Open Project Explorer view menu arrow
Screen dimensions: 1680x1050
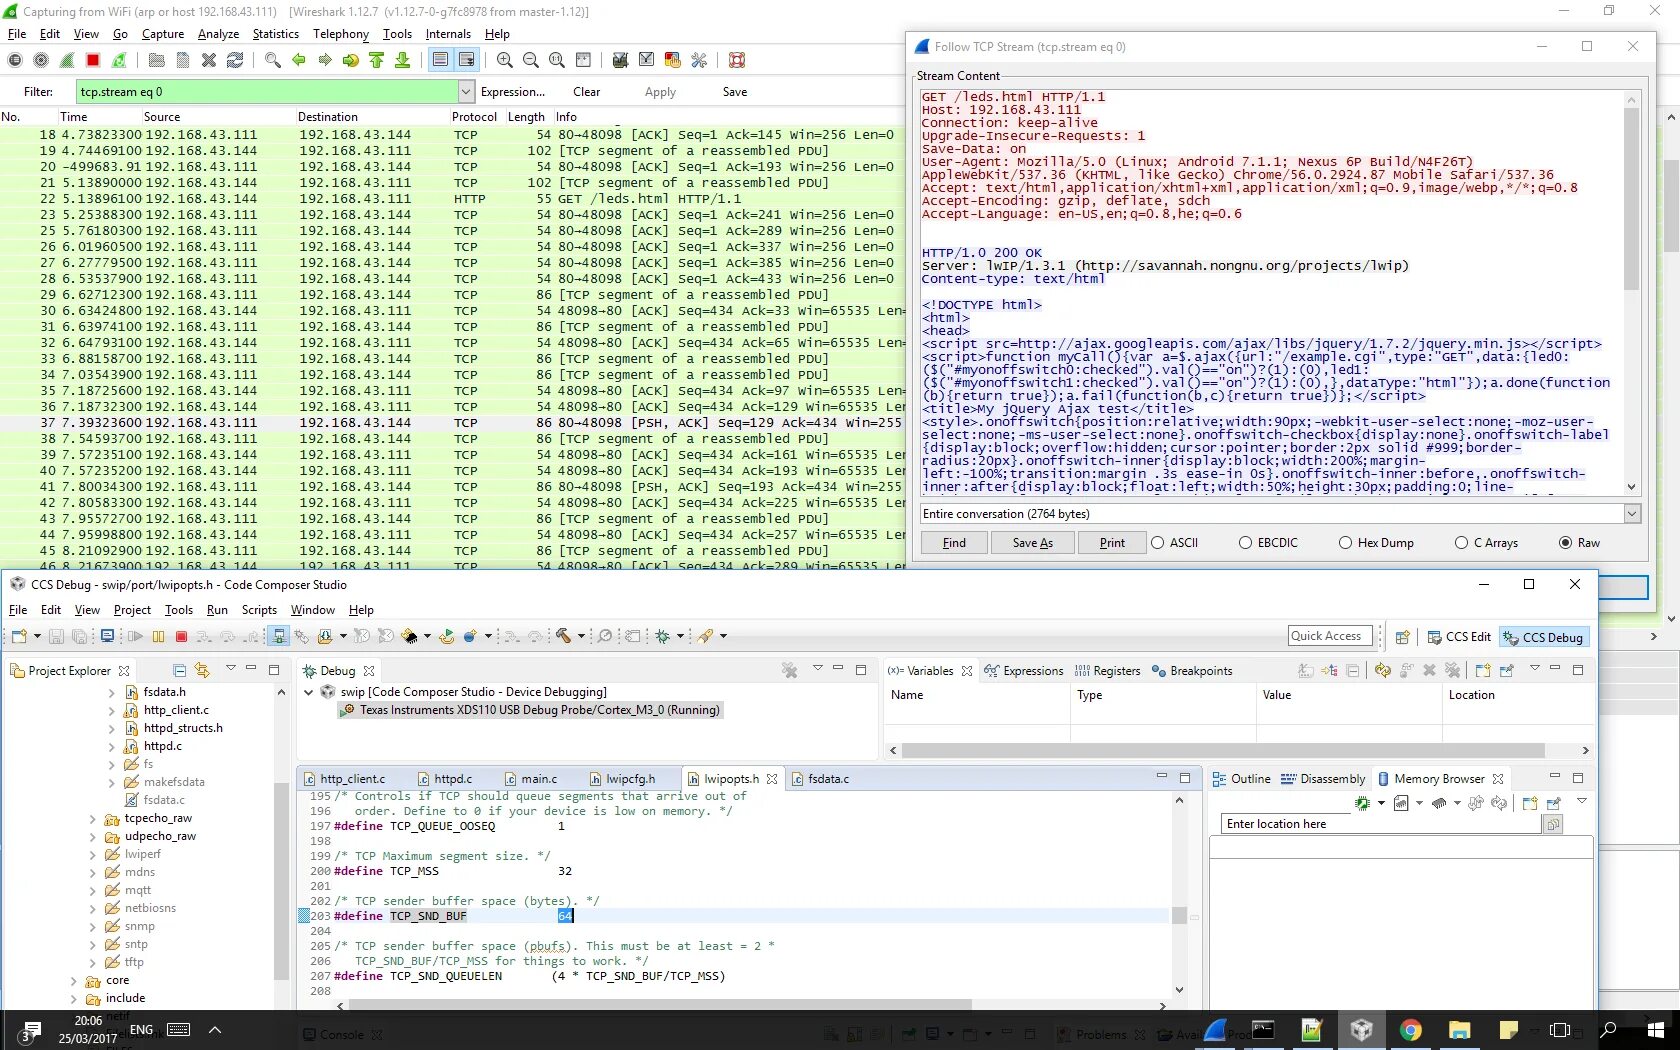pos(230,668)
